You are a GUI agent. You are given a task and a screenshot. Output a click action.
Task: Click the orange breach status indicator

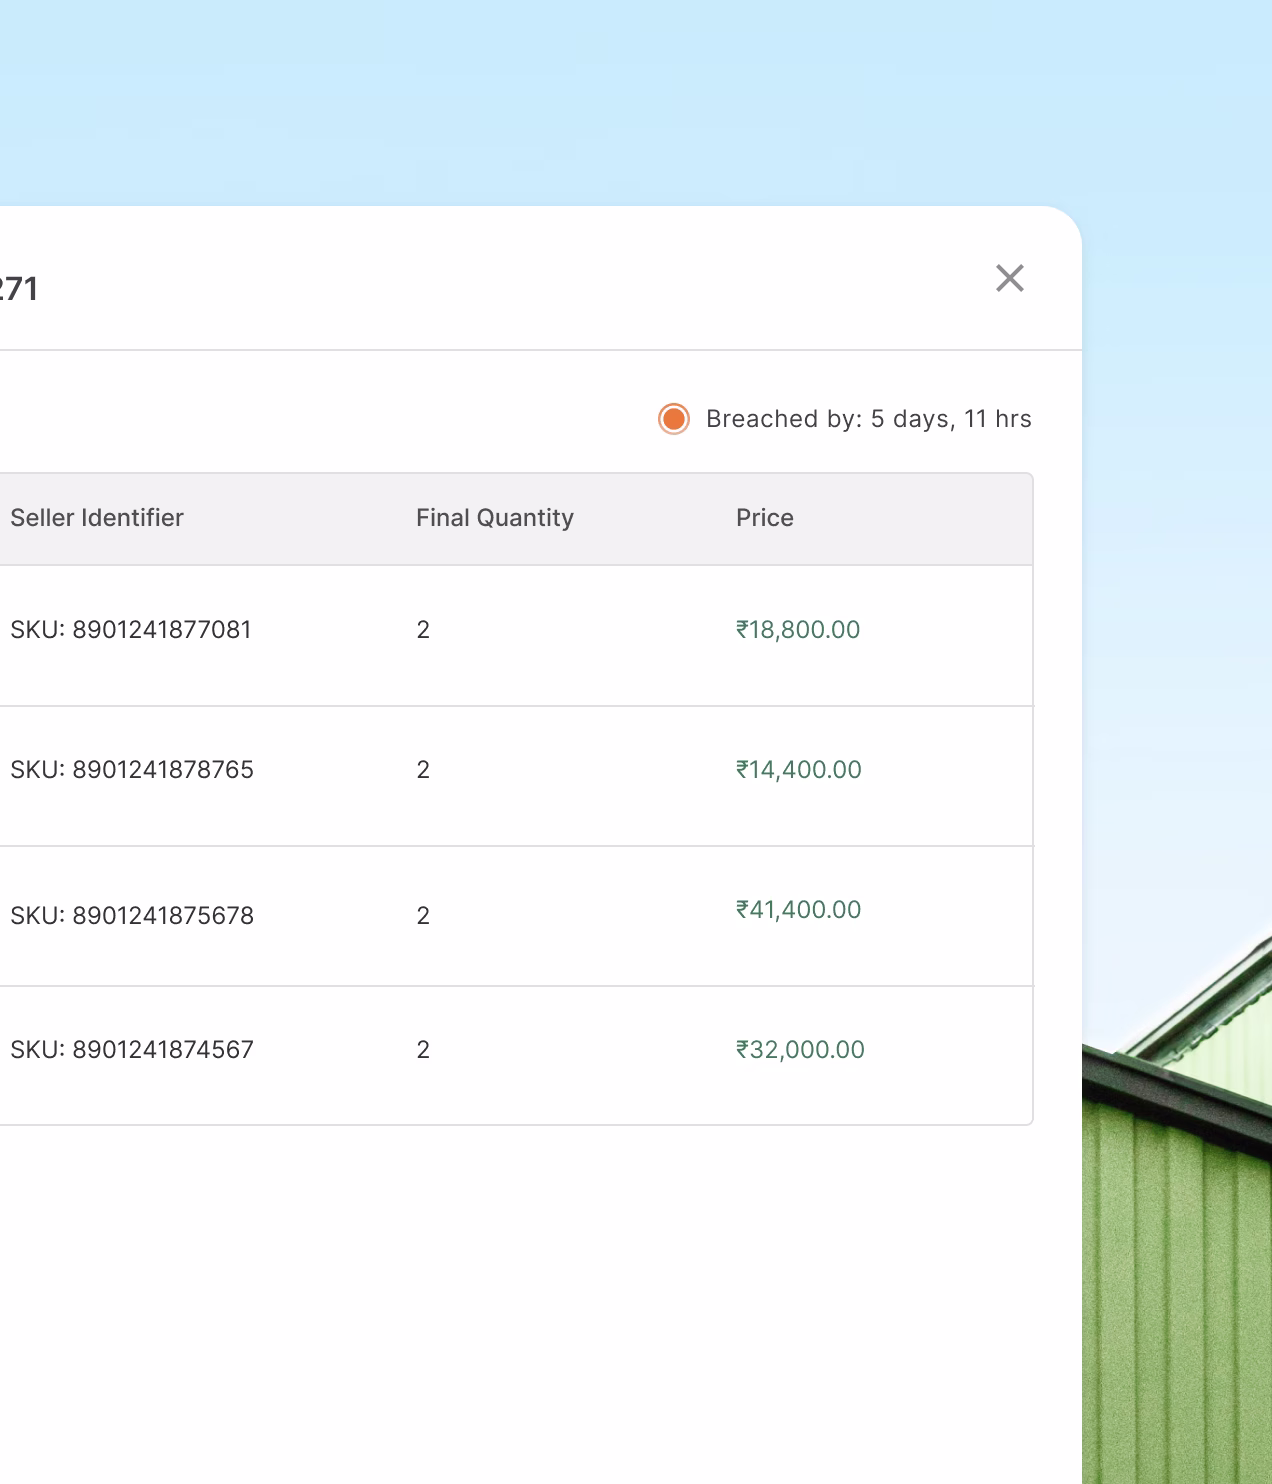[x=674, y=419]
